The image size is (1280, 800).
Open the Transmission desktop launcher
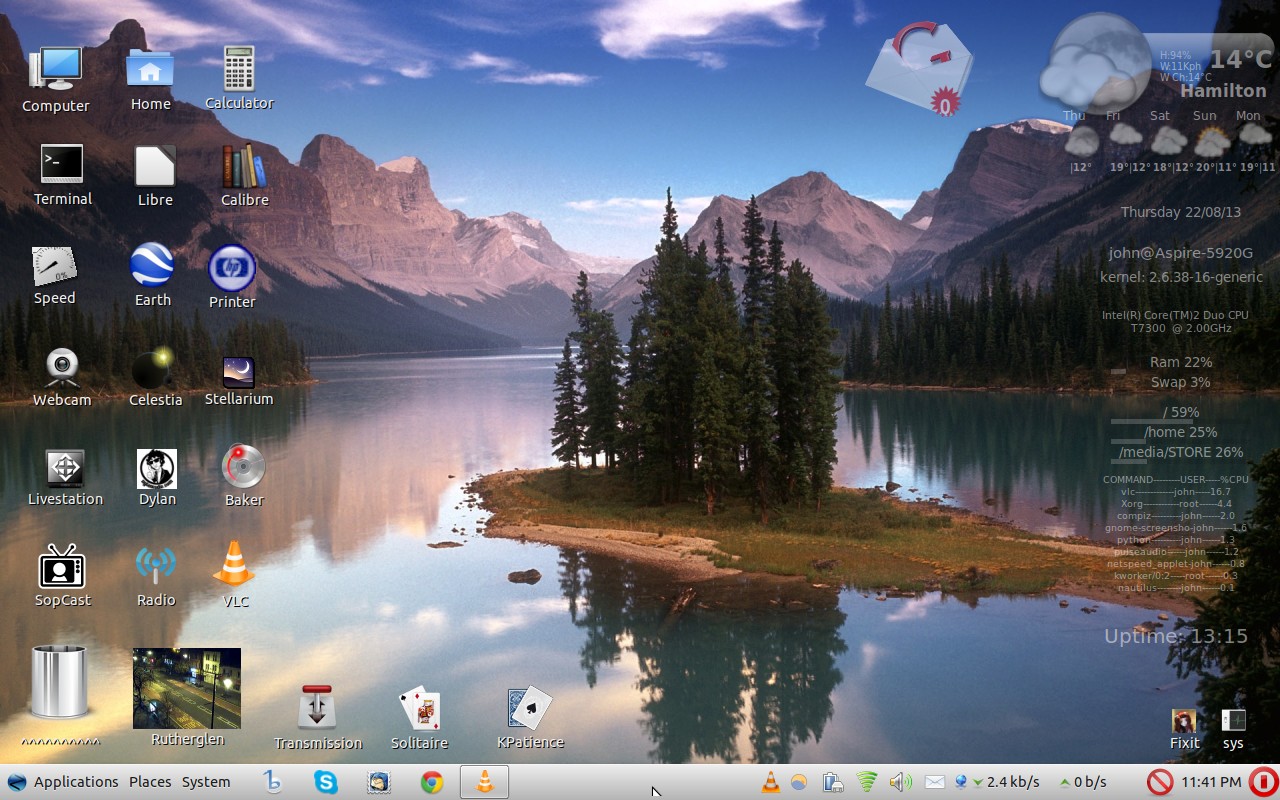[x=317, y=708]
